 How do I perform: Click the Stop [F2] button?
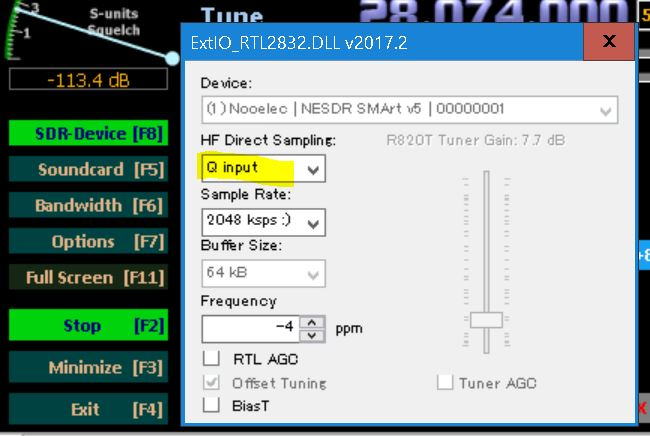pos(88,325)
